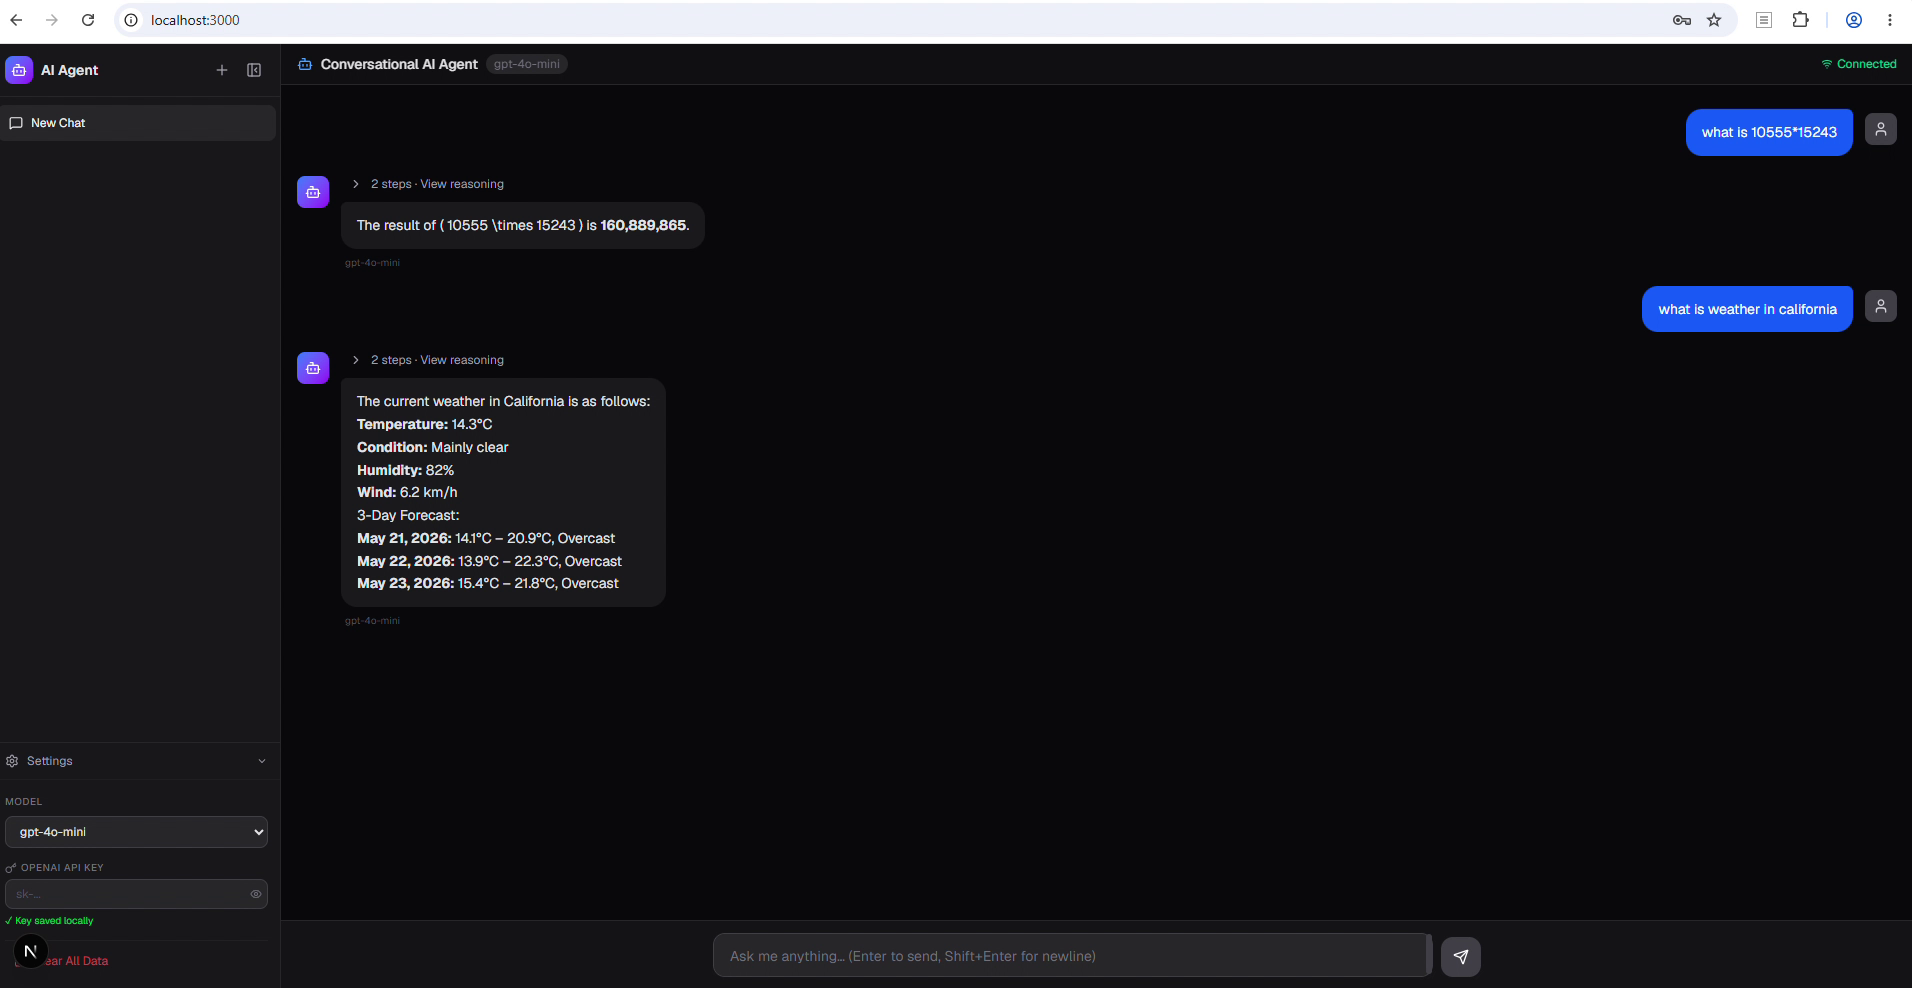The width and height of the screenshot is (1912, 988).
Task: Open the browser extensions puzzle icon
Action: (1800, 20)
